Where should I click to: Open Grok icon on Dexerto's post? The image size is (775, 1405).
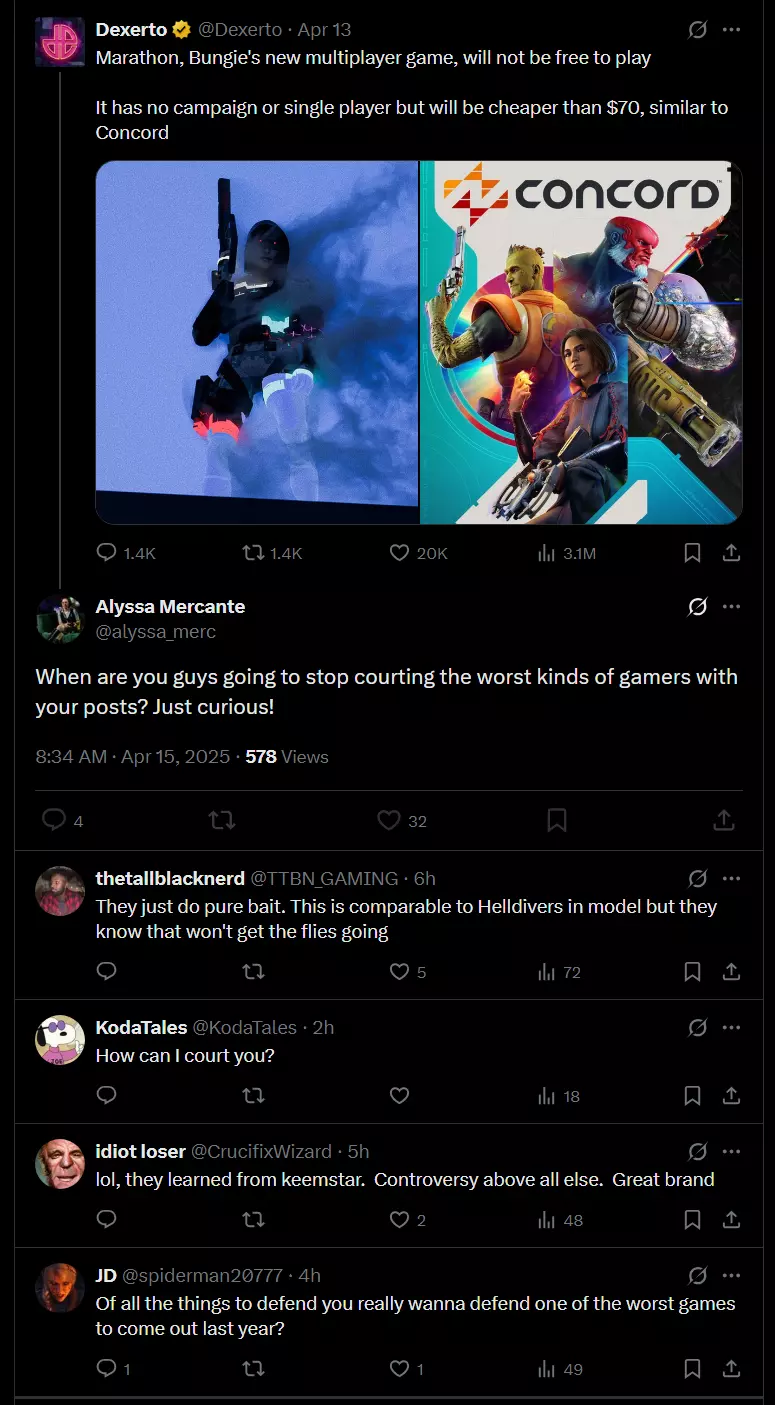(x=698, y=30)
